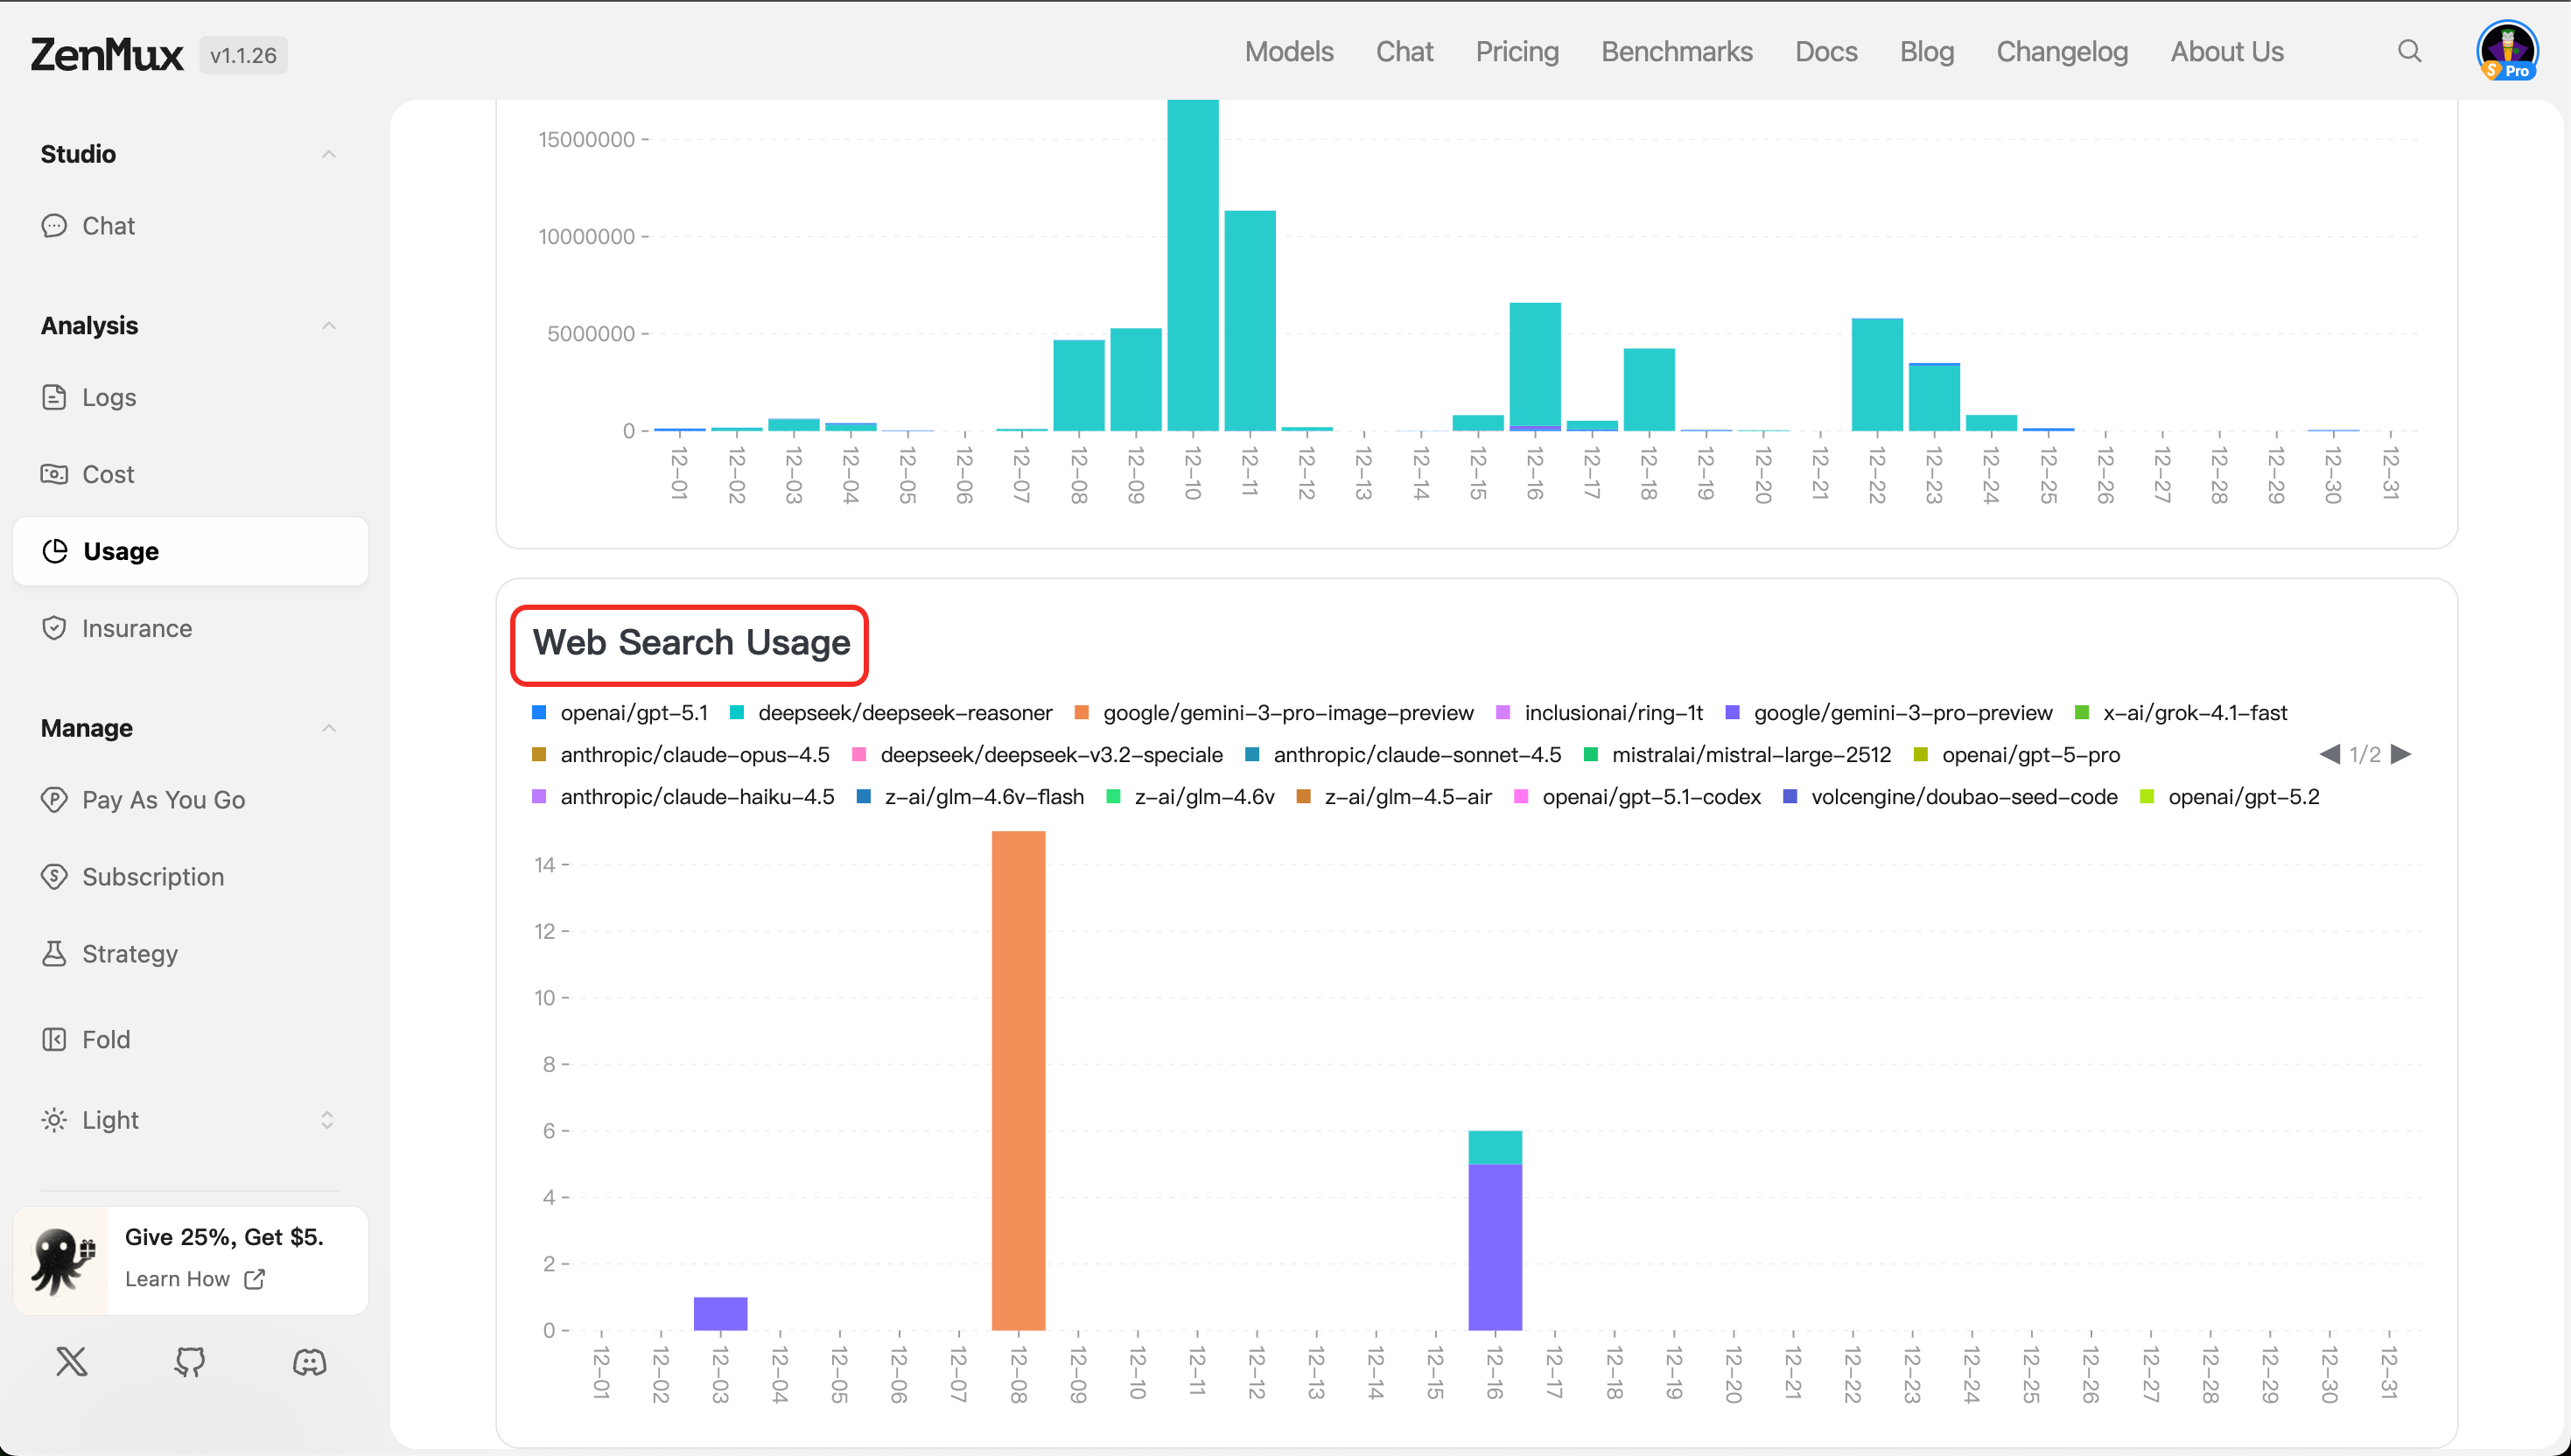Open the Pricing nav item
The height and width of the screenshot is (1456, 2571).
click(1517, 51)
